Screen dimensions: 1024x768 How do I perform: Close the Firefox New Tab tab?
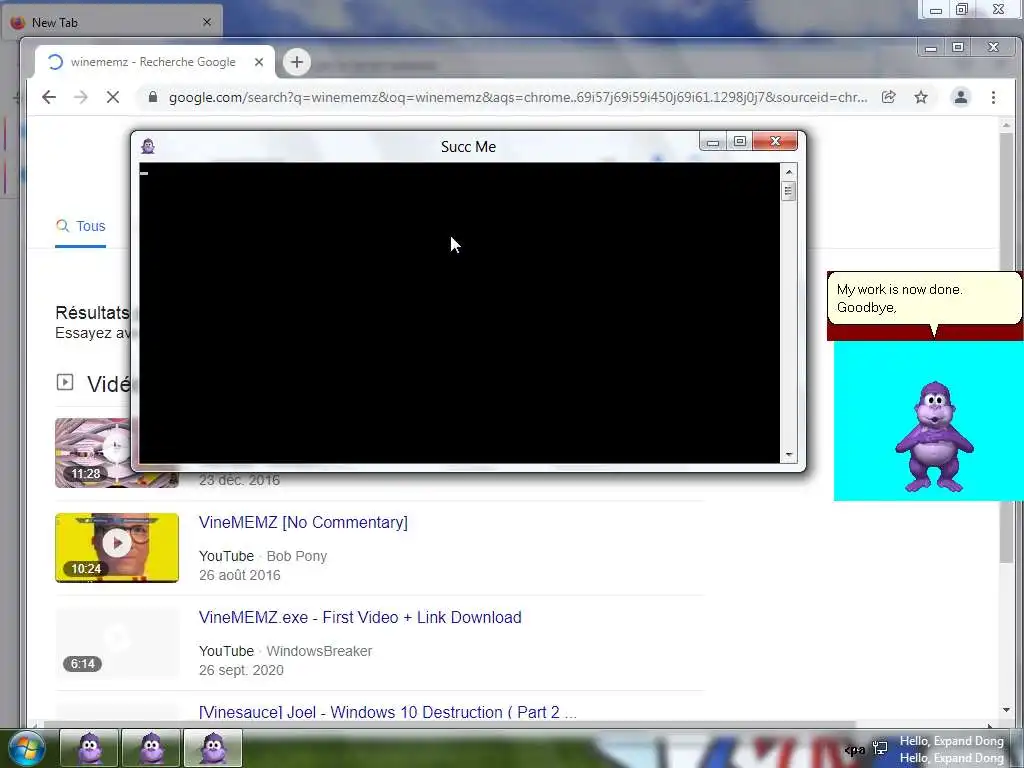click(207, 22)
